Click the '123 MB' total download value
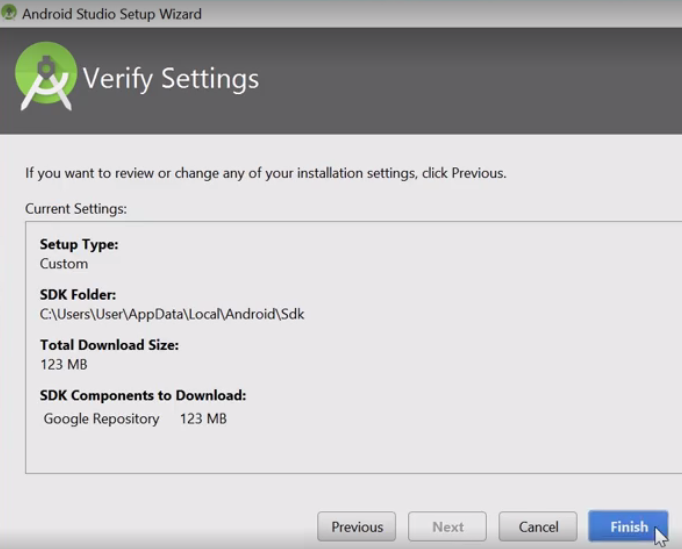 click(64, 364)
